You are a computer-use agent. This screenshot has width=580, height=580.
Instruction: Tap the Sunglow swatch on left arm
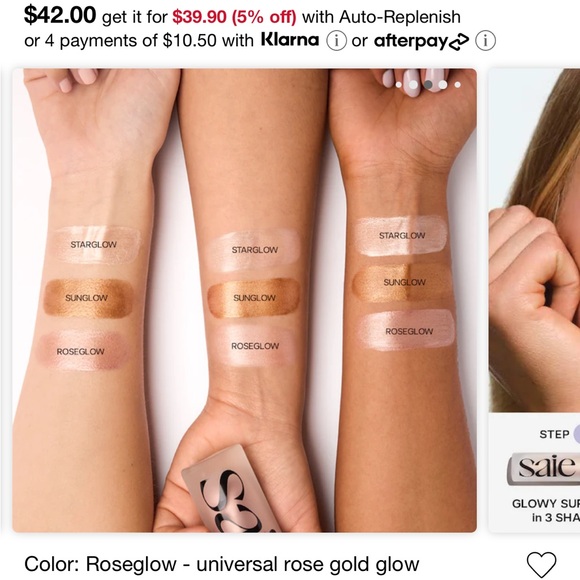(88, 298)
